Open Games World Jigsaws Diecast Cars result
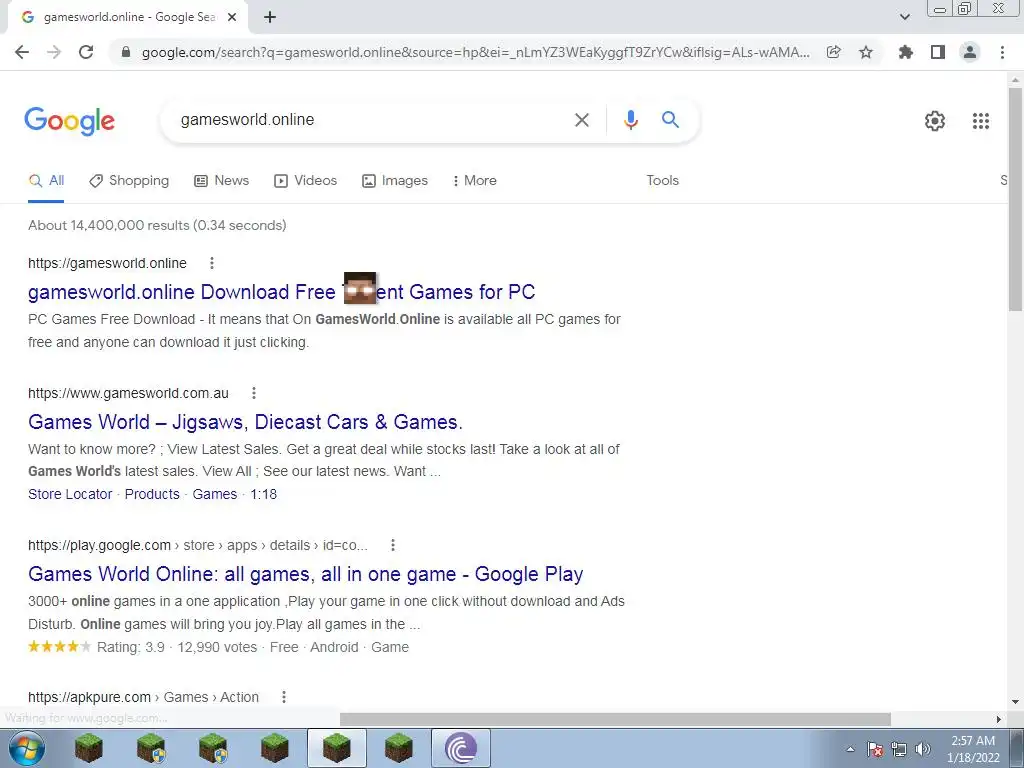Image resolution: width=1024 pixels, height=768 pixels. coord(246,422)
